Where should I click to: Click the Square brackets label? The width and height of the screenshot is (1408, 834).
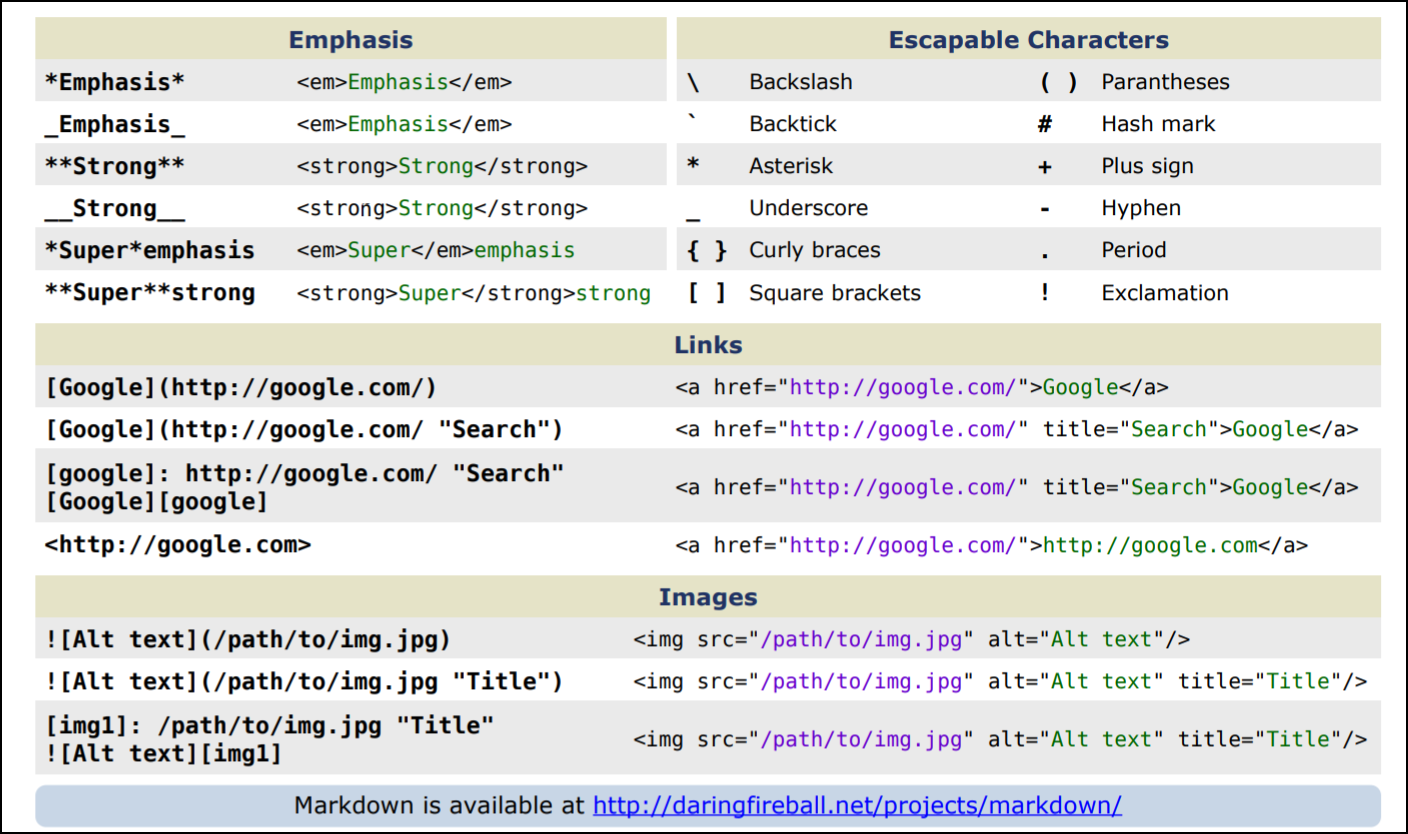click(835, 293)
